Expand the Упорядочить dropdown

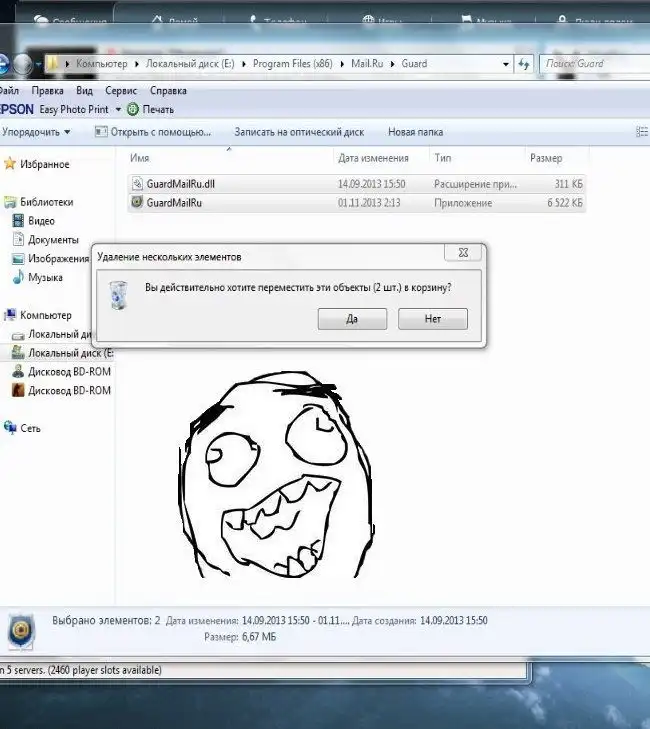click(x=37, y=132)
